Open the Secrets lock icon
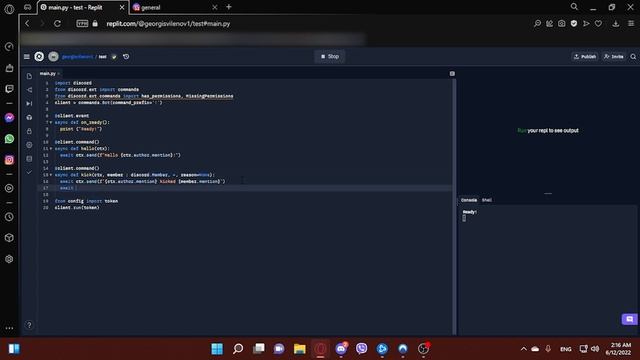This screenshot has width=640, height=360. point(29,131)
